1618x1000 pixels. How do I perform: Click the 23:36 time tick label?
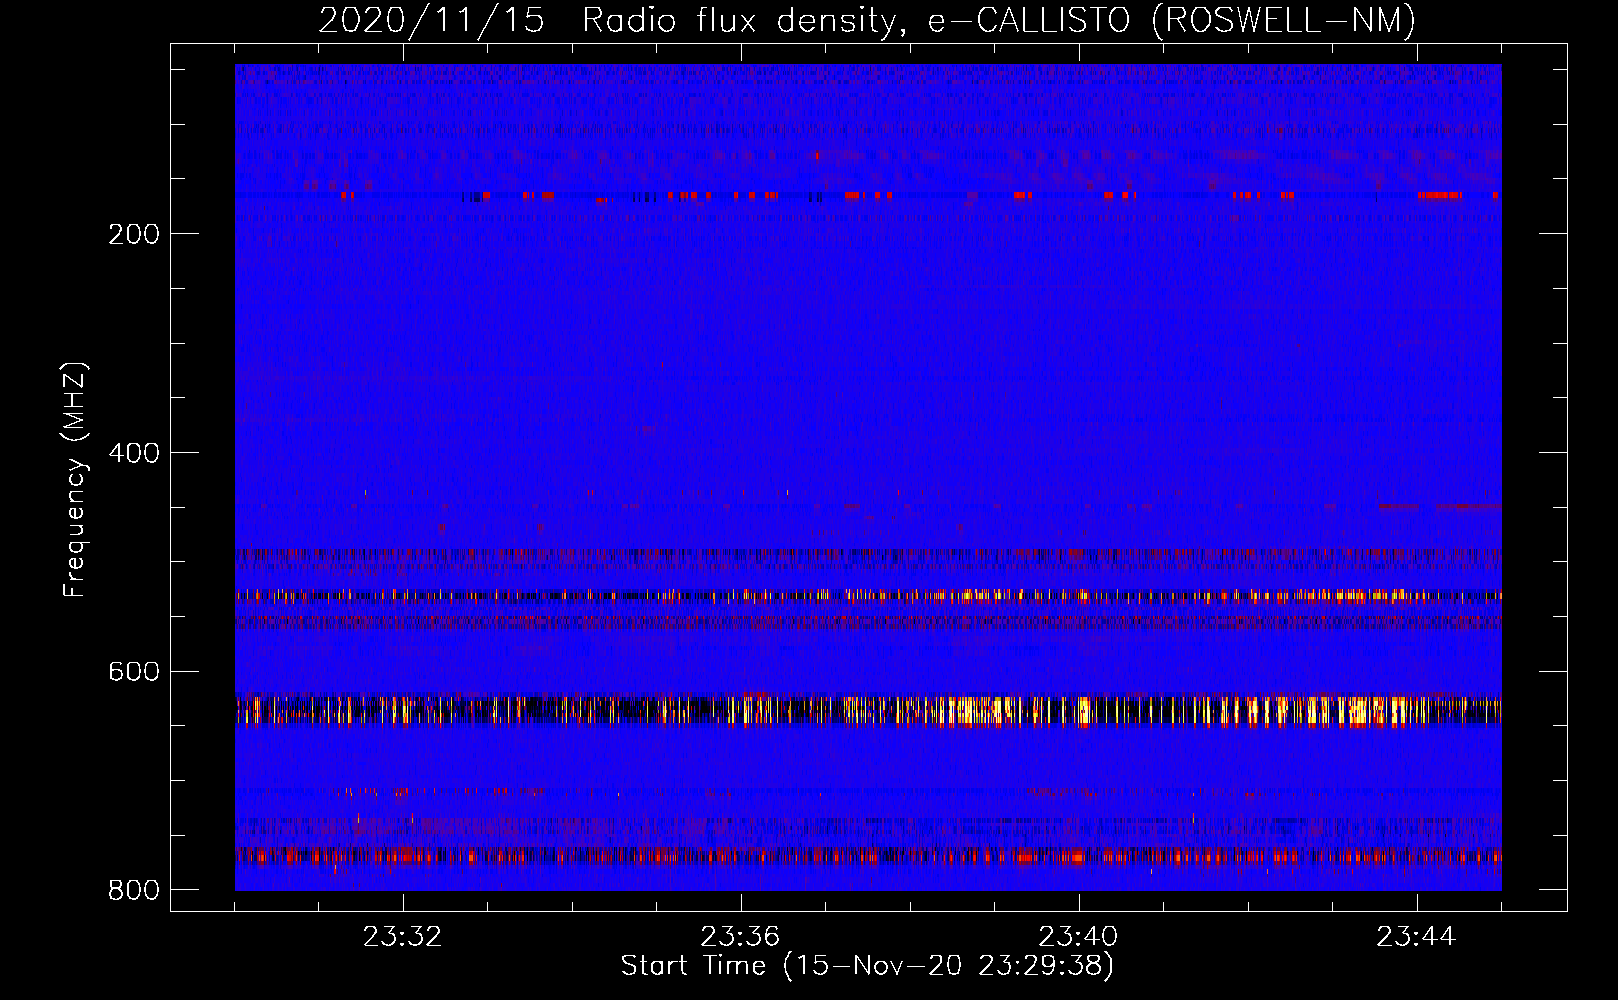tap(741, 937)
